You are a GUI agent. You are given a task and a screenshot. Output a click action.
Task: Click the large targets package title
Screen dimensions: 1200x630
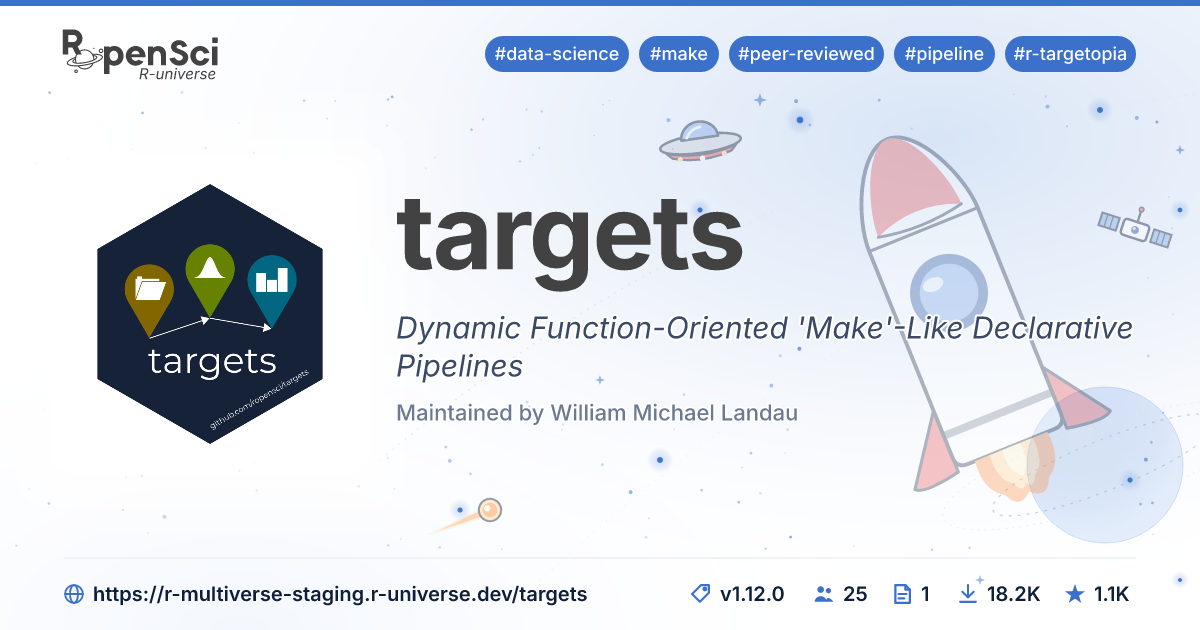pyautogui.click(x=569, y=234)
